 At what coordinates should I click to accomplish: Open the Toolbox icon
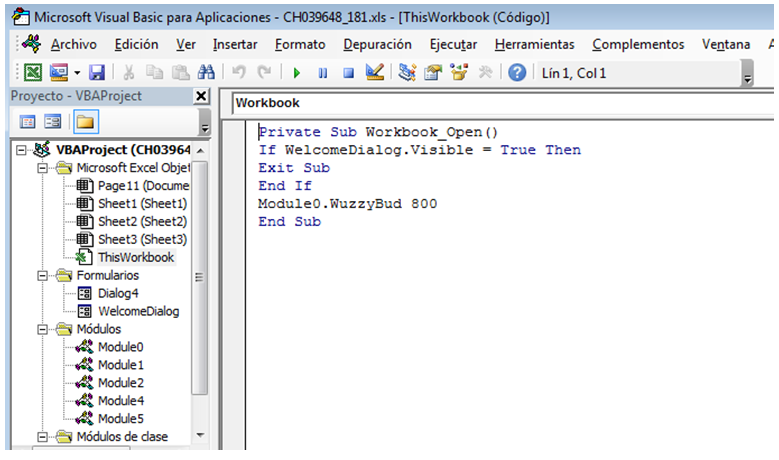coord(485,73)
